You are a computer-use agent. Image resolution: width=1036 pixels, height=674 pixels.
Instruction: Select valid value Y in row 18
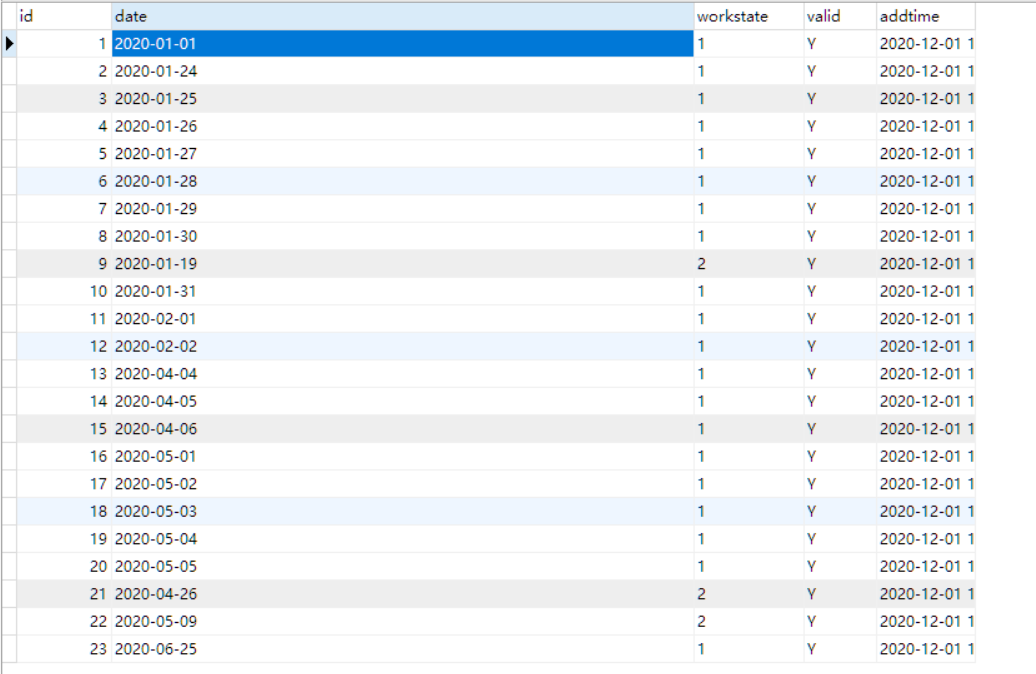pyautogui.click(x=840, y=511)
